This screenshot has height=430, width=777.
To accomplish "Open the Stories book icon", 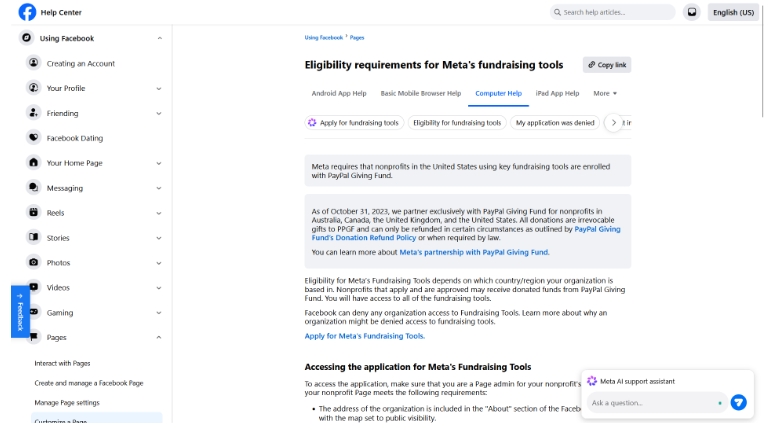I will 33,237.
